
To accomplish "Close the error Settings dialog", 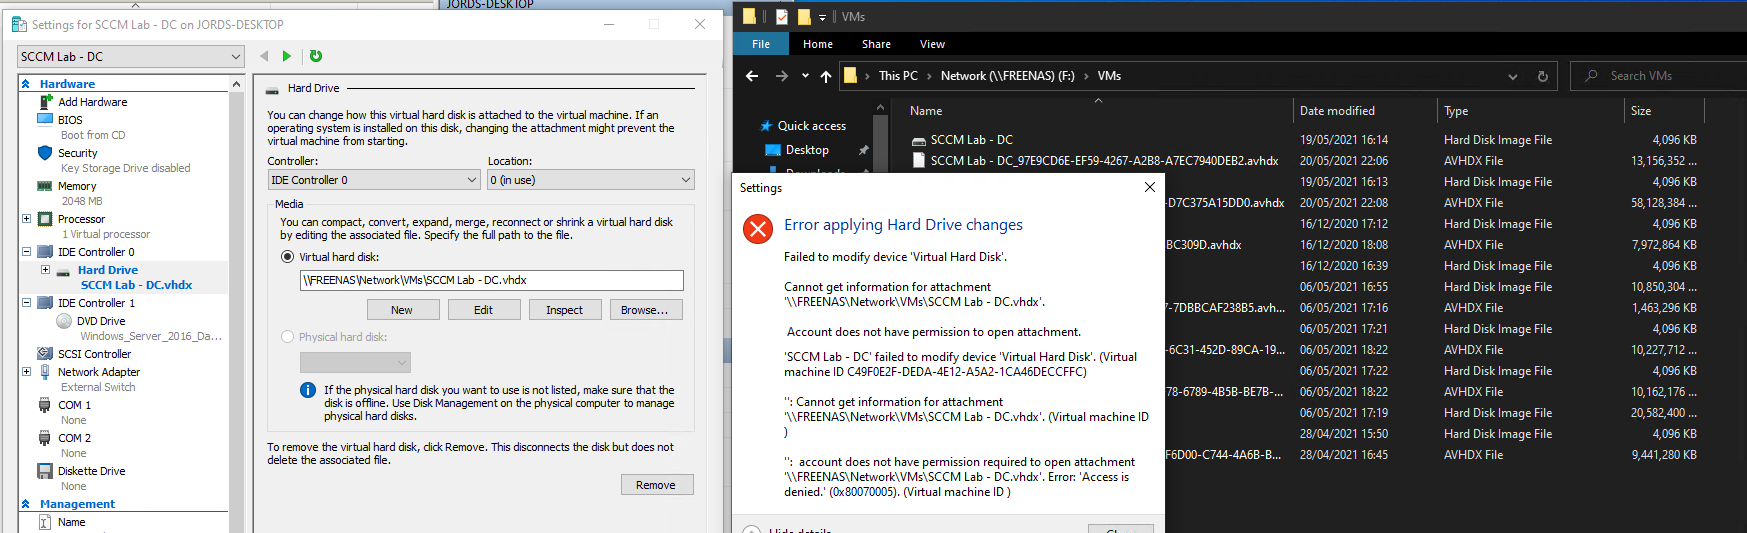I will pos(1150,187).
